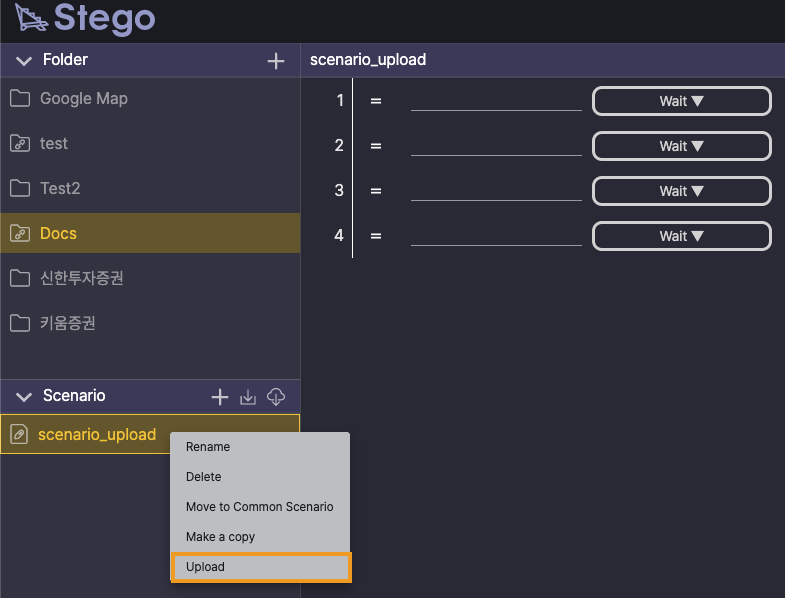Grab the row 1 drag handle icon

tap(376, 101)
